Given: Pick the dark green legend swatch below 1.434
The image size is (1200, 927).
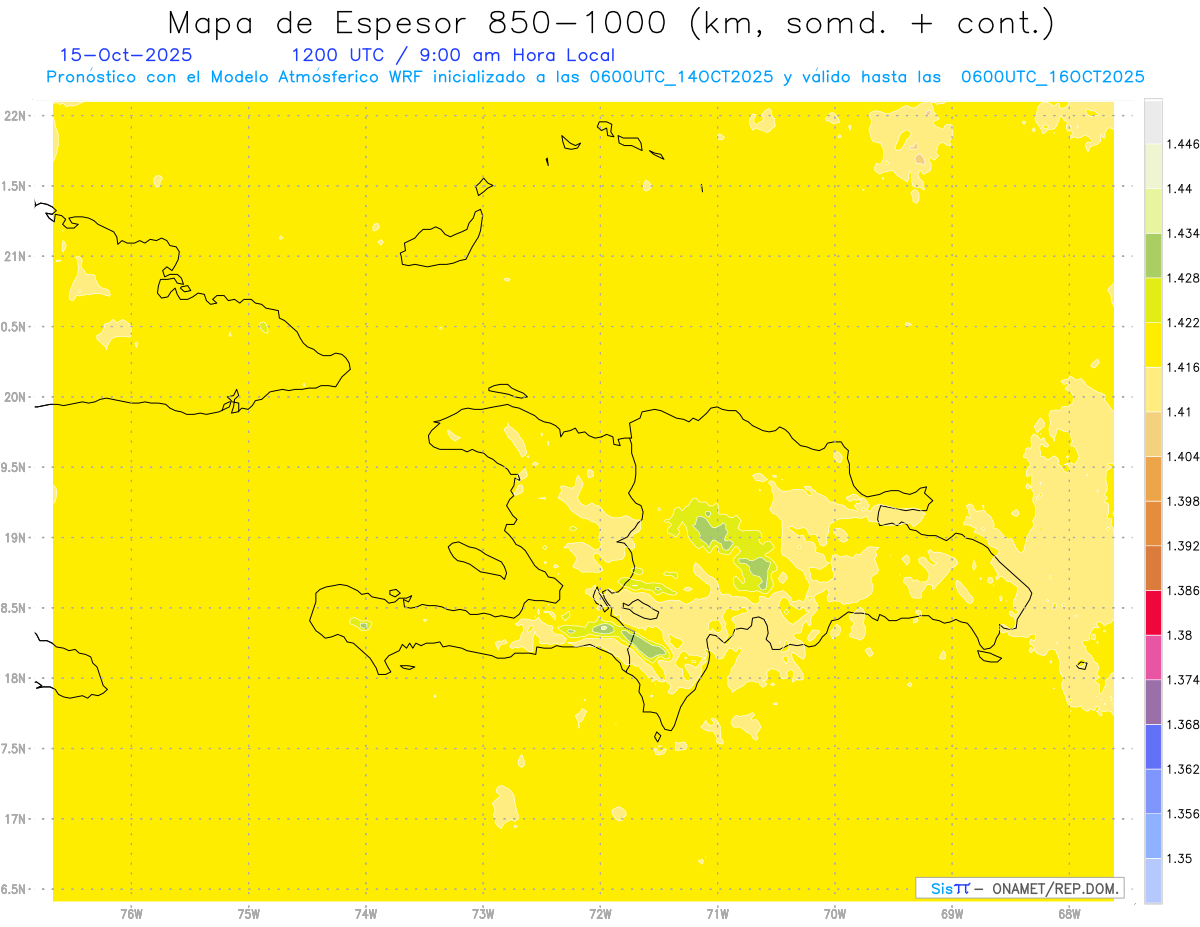Looking at the screenshot, I should 1153,255.
